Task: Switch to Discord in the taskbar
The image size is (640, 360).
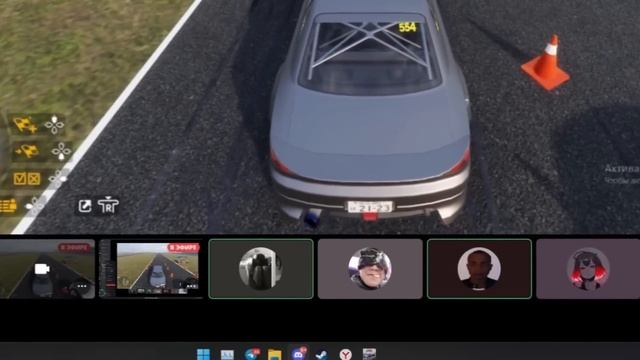Action: [x=299, y=353]
